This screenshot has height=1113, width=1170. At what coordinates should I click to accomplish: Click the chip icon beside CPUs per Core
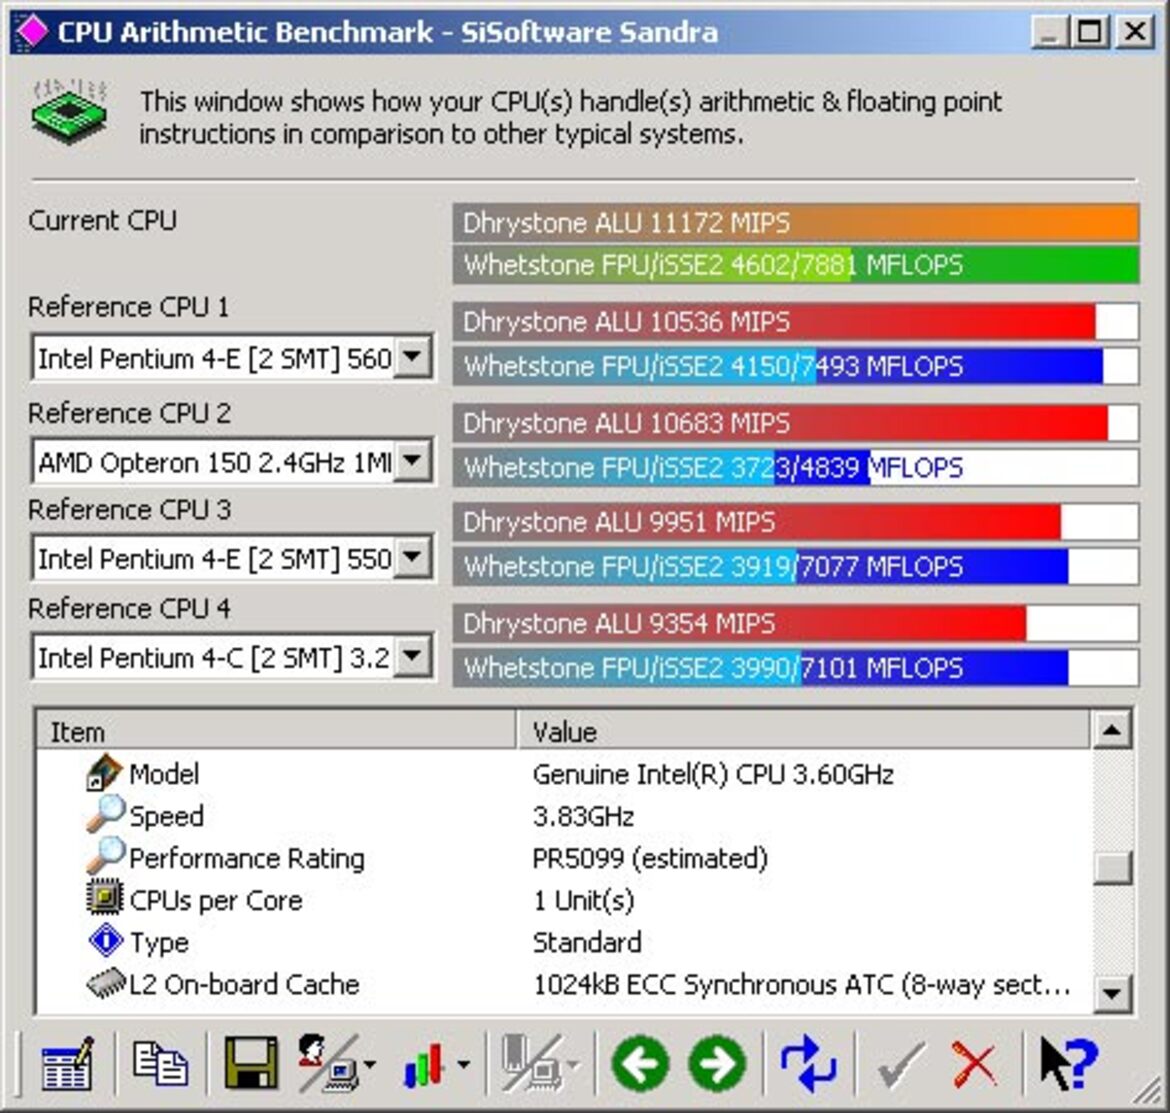click(104, 897)
